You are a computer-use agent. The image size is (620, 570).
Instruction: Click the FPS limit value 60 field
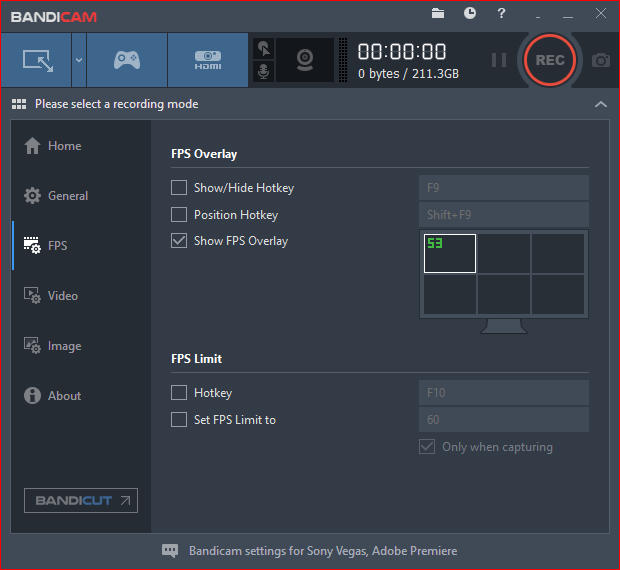(x=504, y=420)
